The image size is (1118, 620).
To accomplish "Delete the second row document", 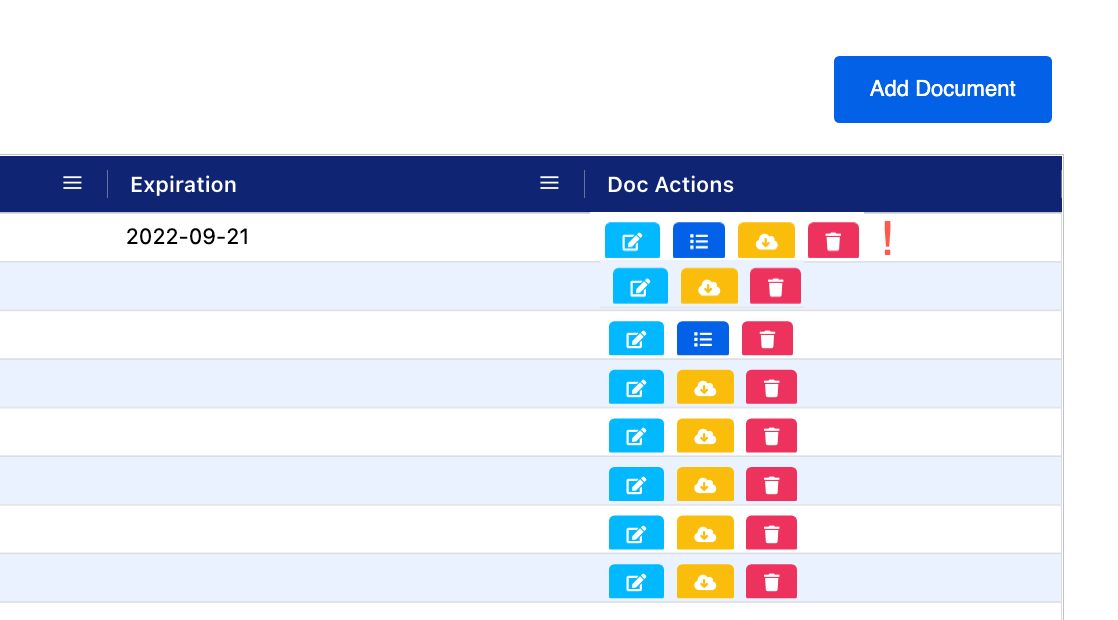I will point(775,288).
